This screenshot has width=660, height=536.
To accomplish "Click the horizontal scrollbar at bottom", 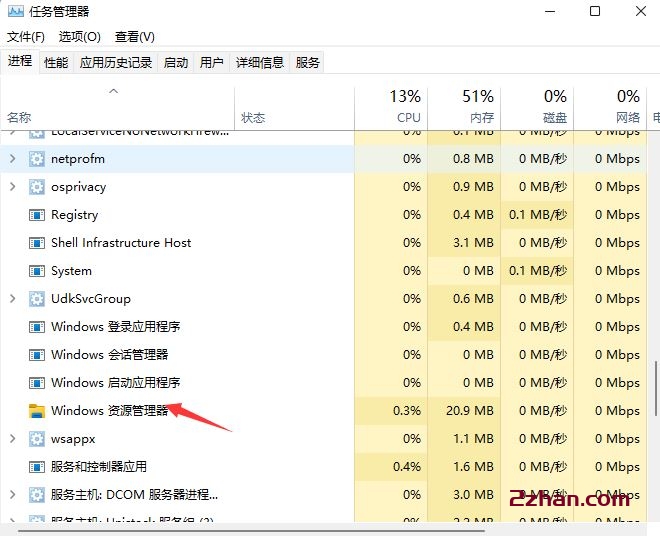I will click(x=252, y=531).
